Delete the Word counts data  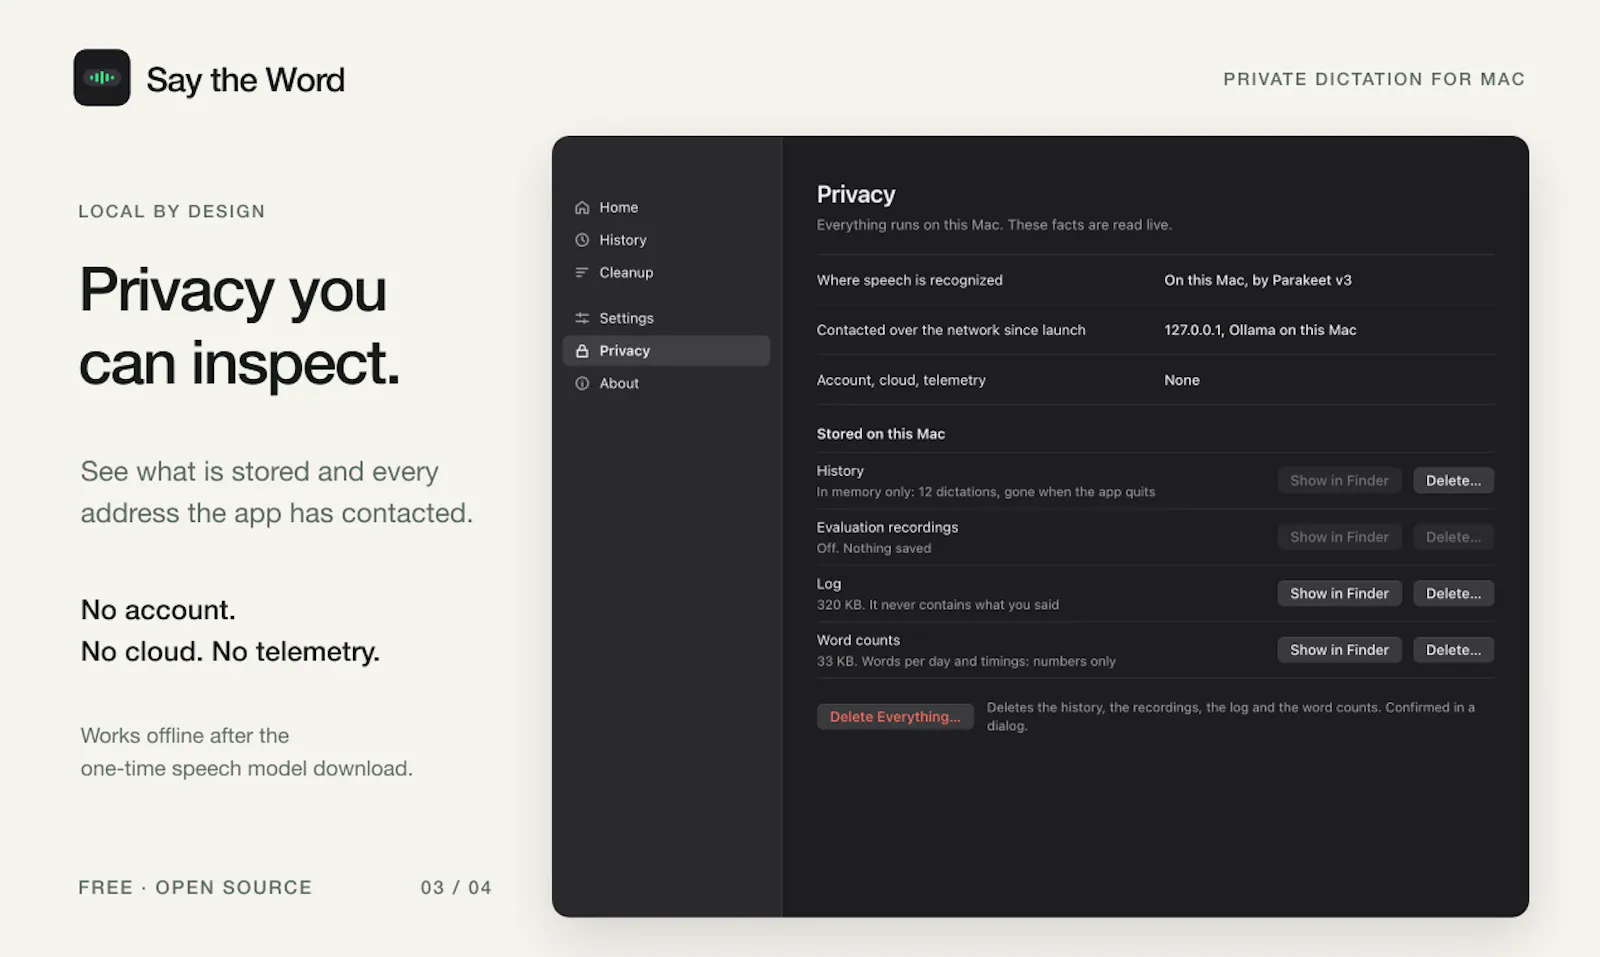tap(1453, 650)
